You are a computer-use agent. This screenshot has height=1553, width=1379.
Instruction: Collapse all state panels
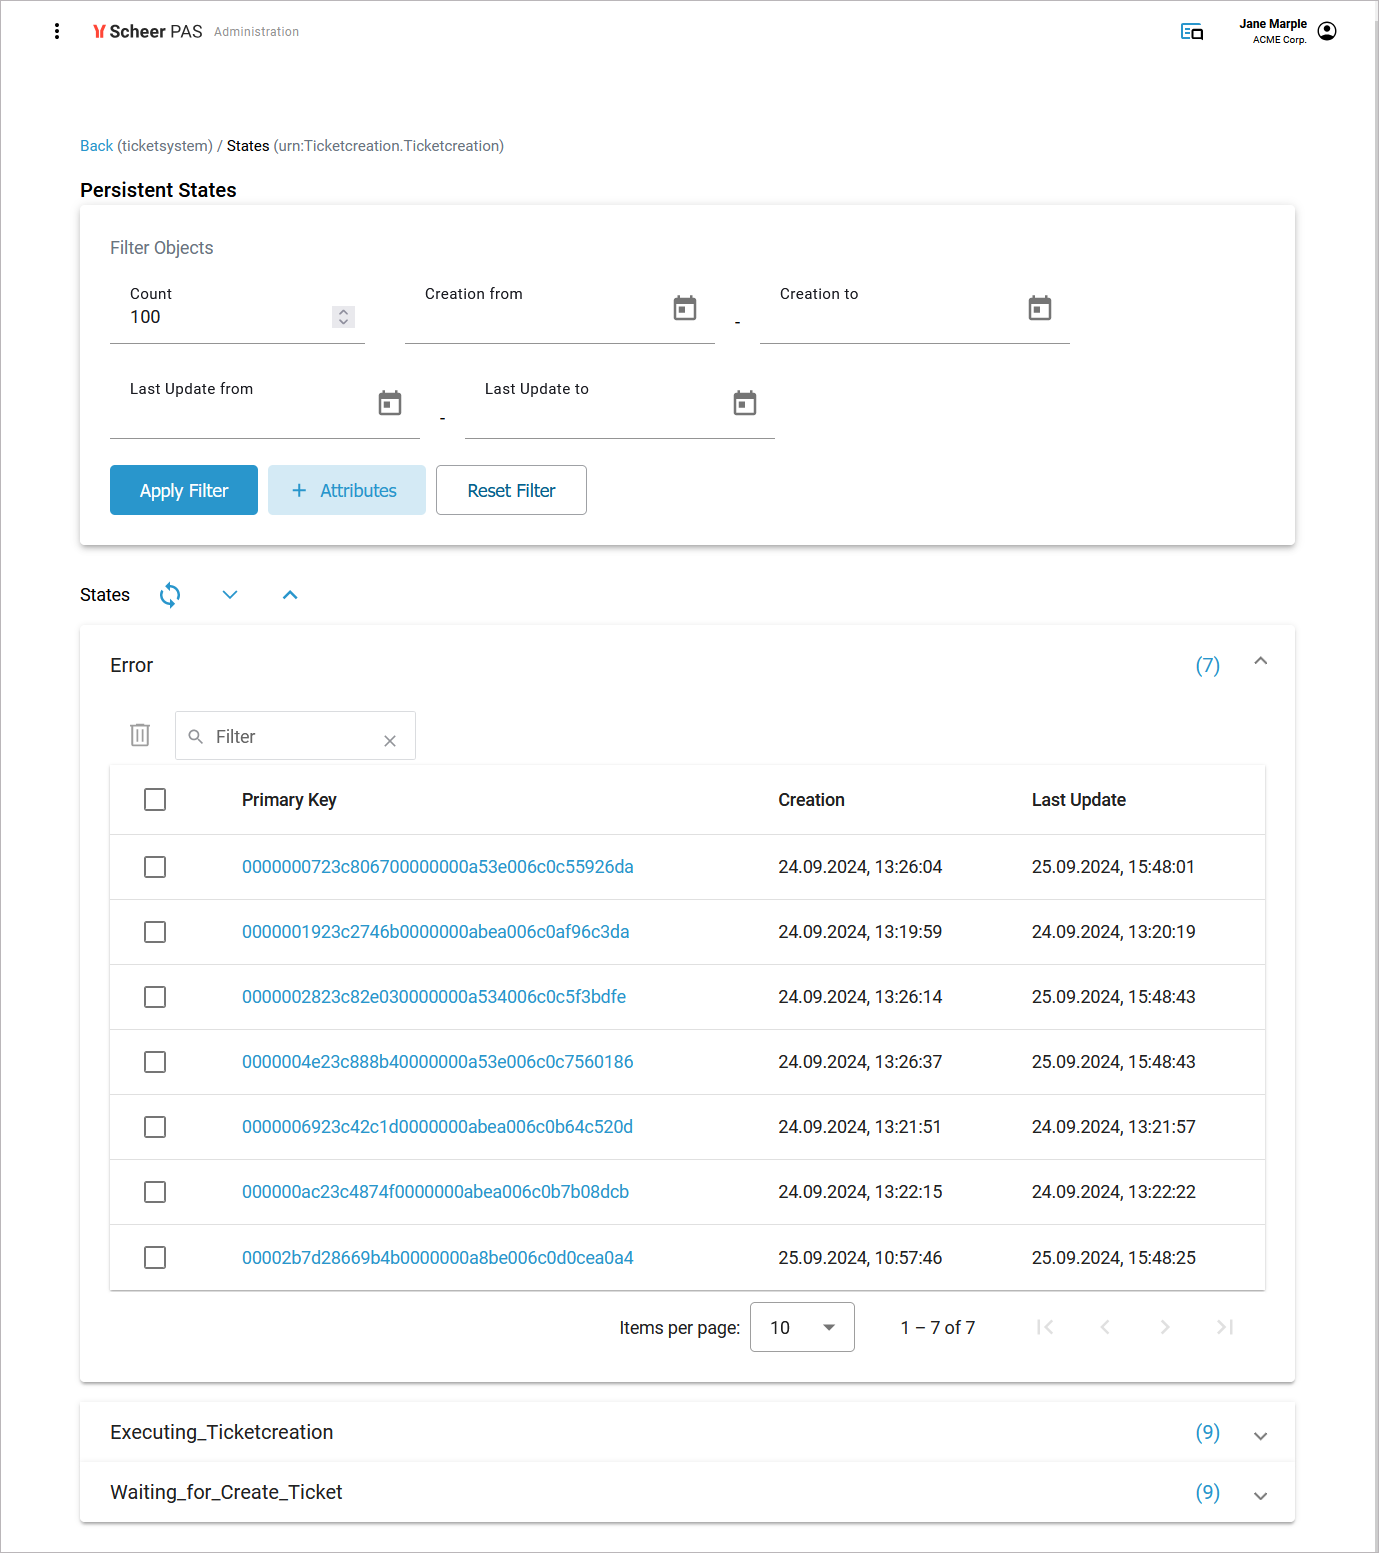point(290,595)
